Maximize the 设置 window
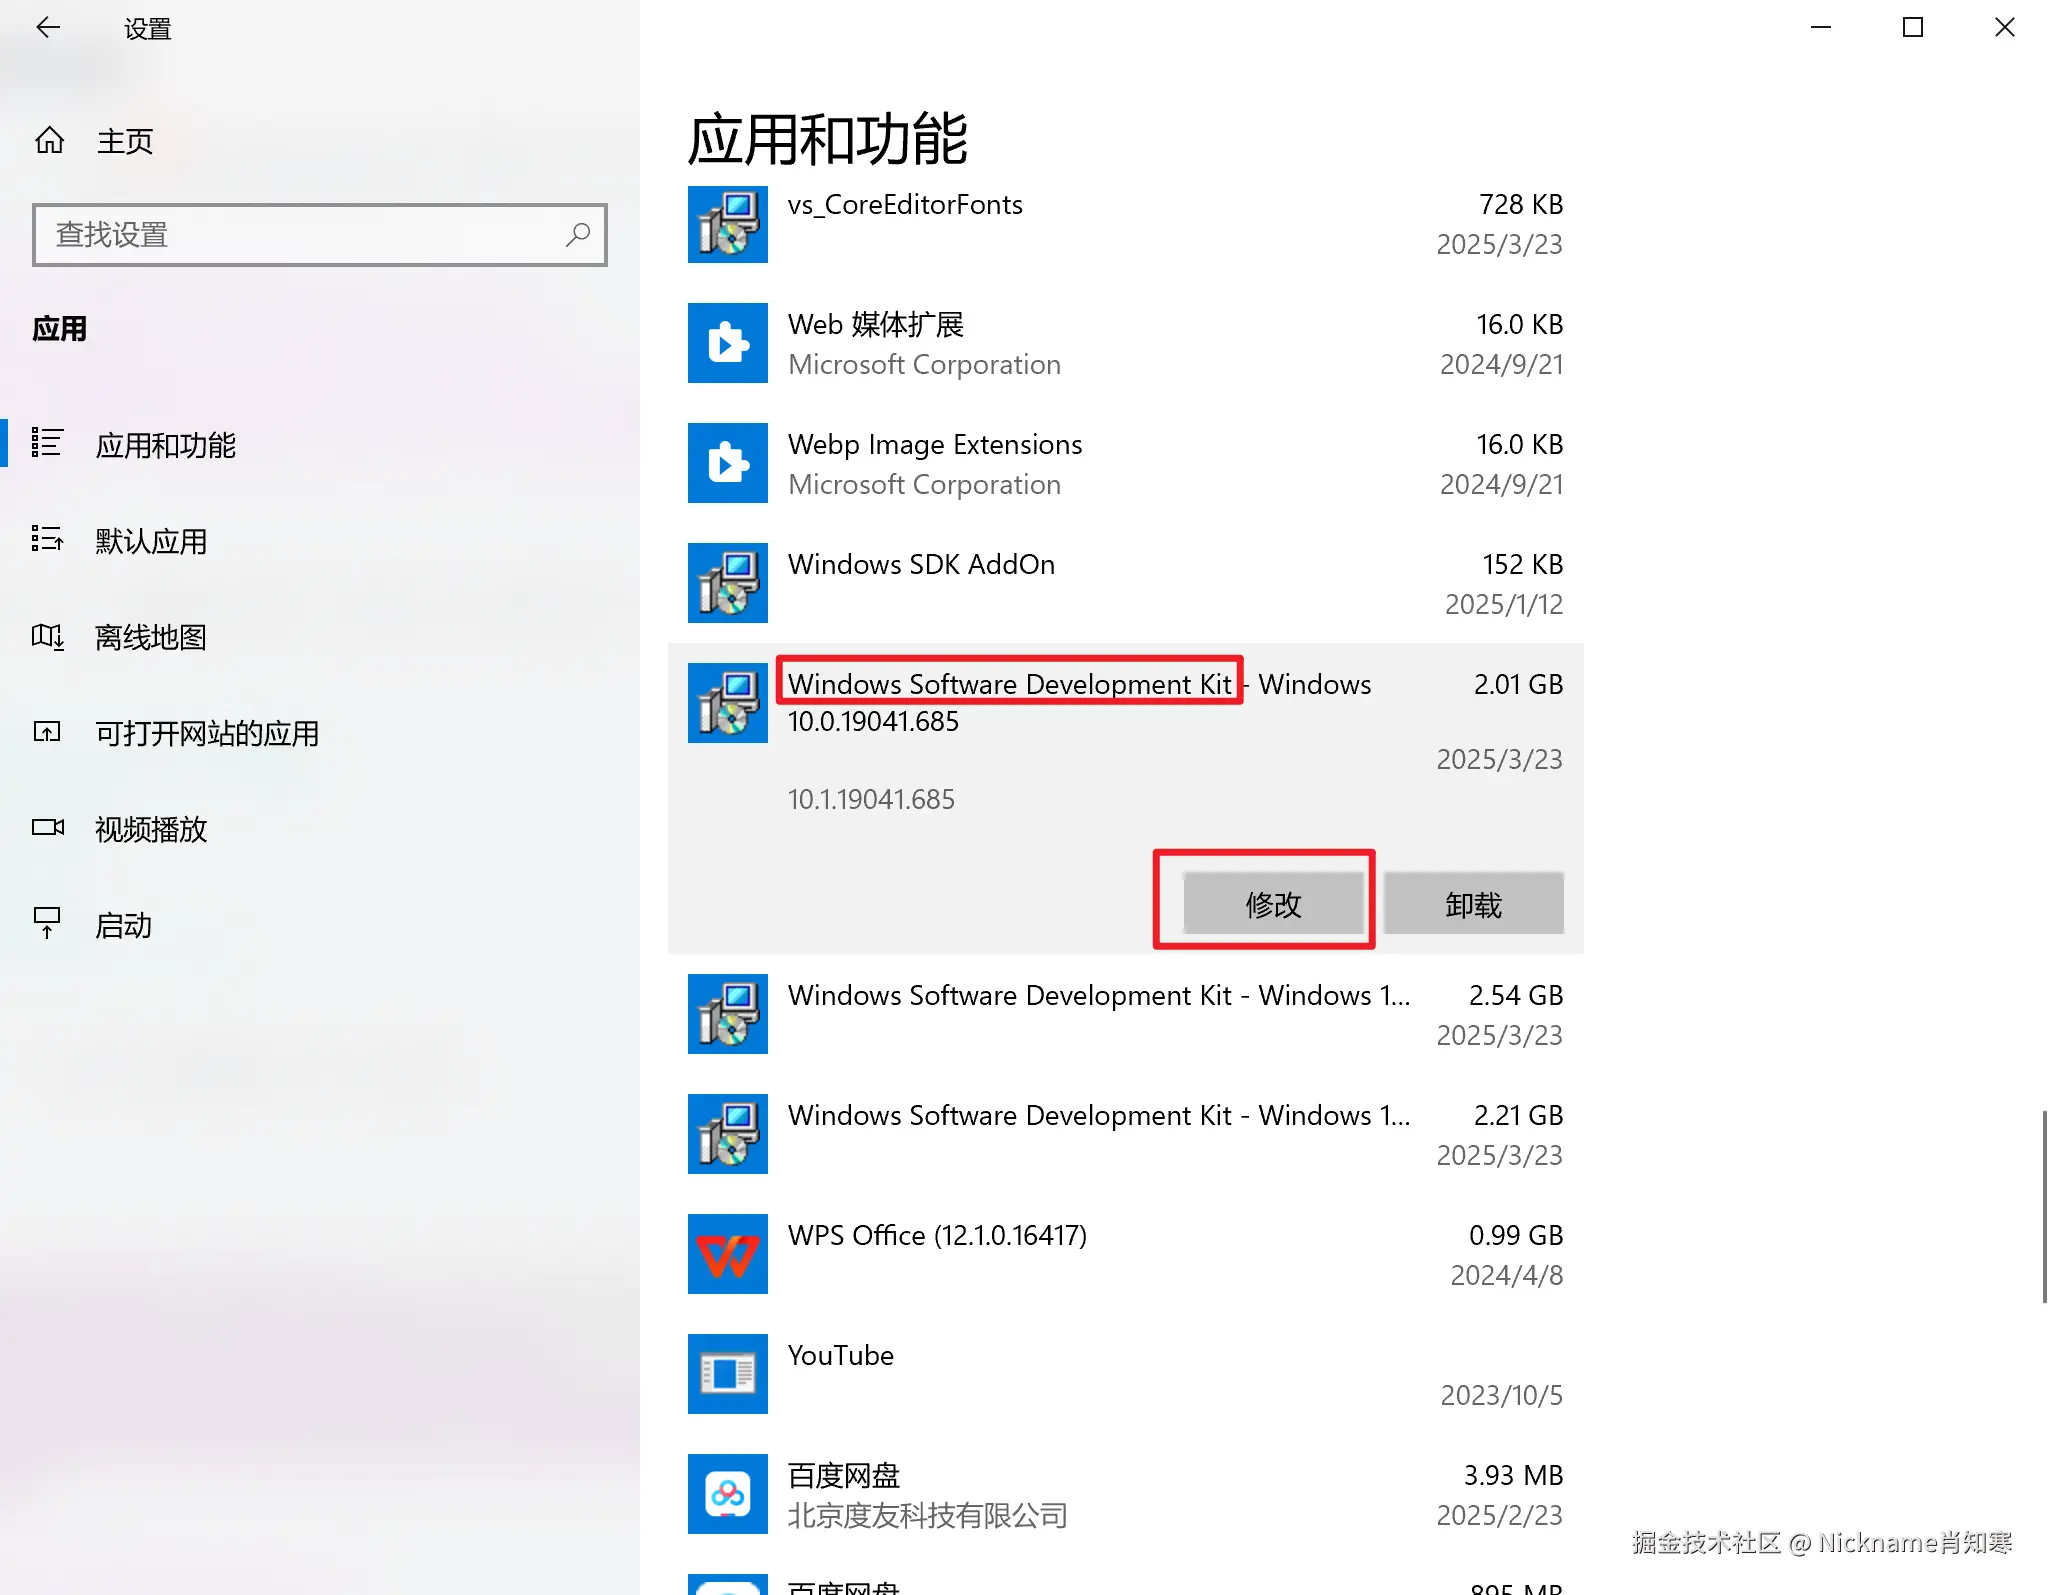This screenshot has width=2051, height=1595. point(1913,27)
